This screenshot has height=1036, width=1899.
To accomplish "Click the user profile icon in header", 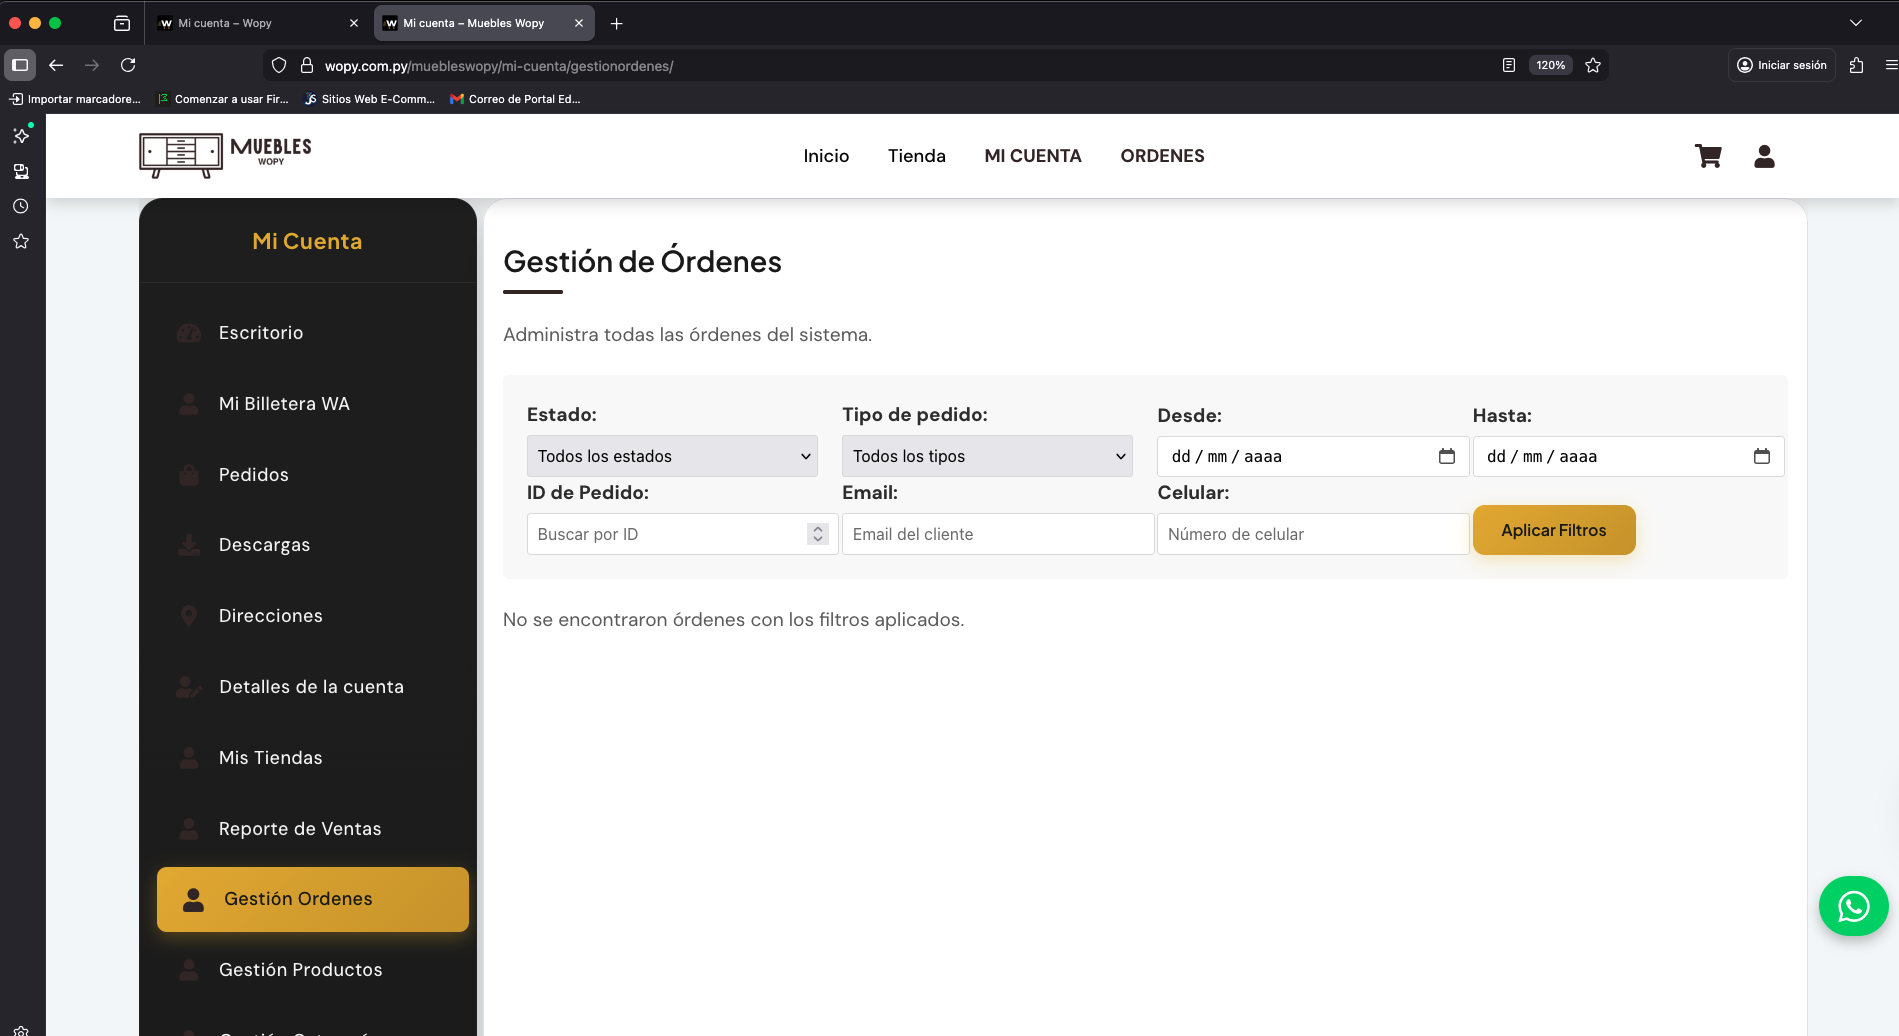I will point(1764,156).
